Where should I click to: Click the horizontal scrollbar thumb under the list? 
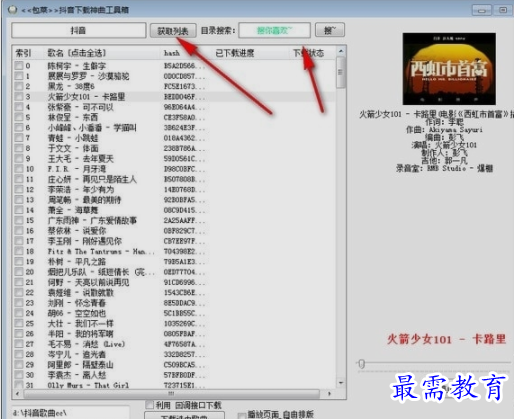[172, 394]
